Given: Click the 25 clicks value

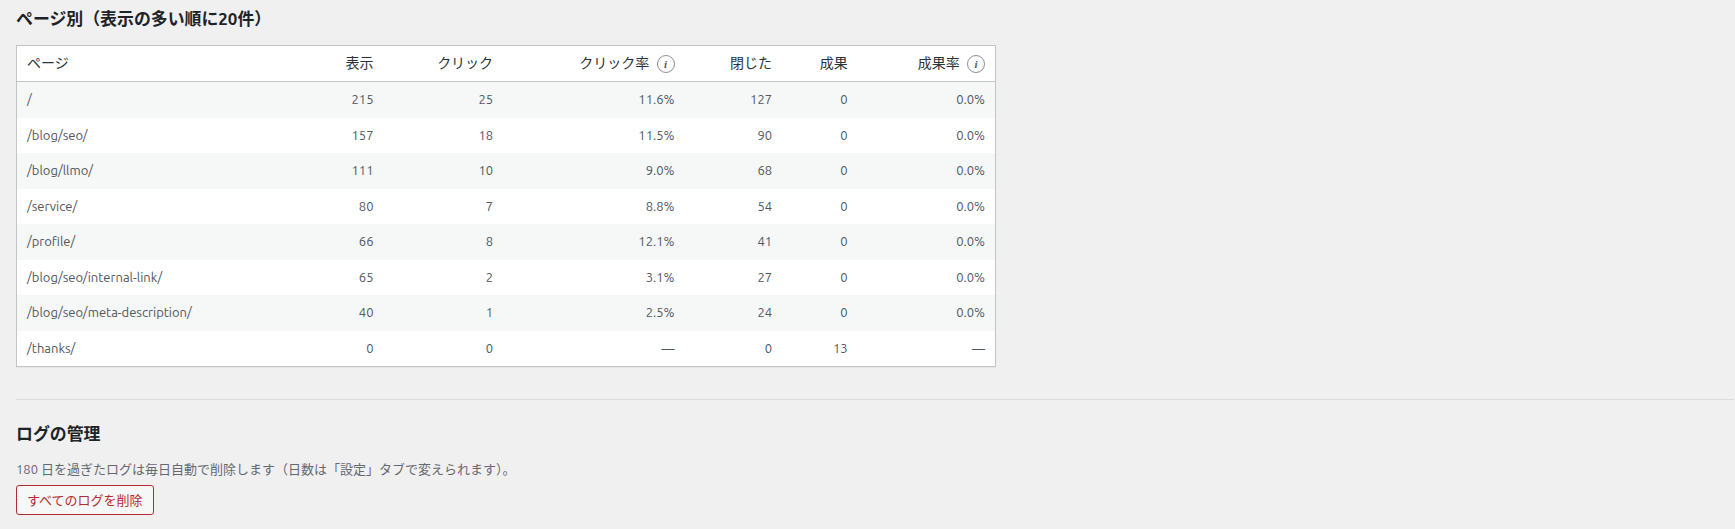Looking at the screenshot, I should pyautogui.click(x=486, y=100).
